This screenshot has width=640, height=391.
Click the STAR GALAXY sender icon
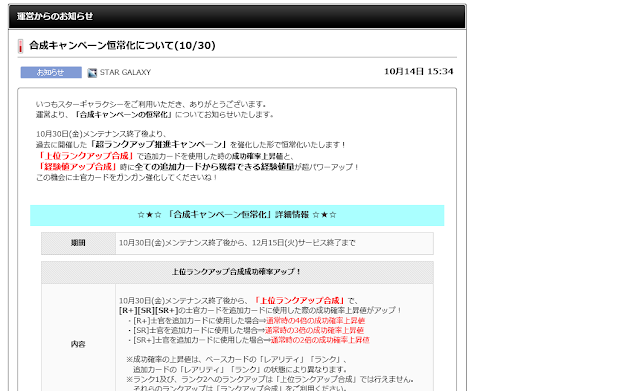92,73
